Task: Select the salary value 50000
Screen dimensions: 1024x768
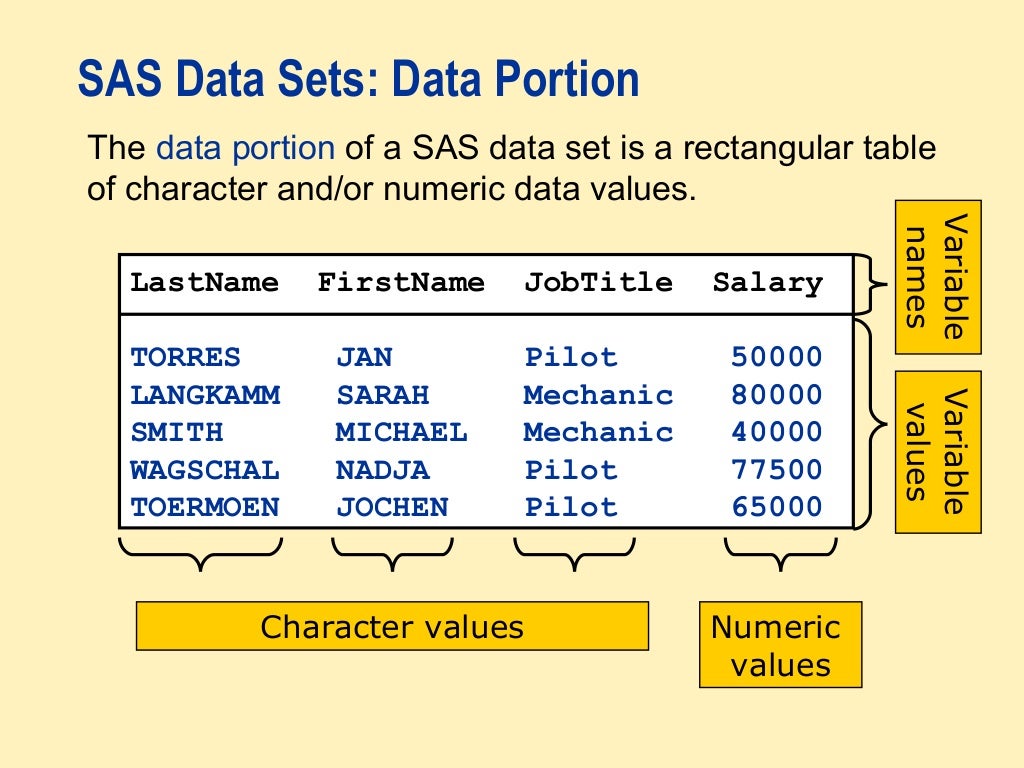Action: click(777, 357)
